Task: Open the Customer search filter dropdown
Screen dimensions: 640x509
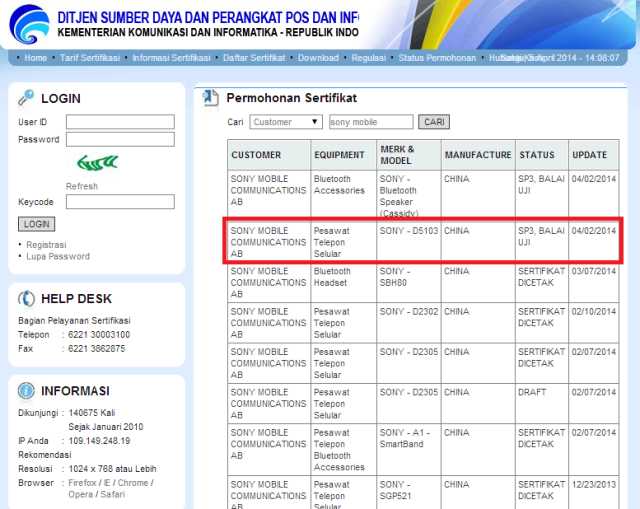Action: click(285, 122)
